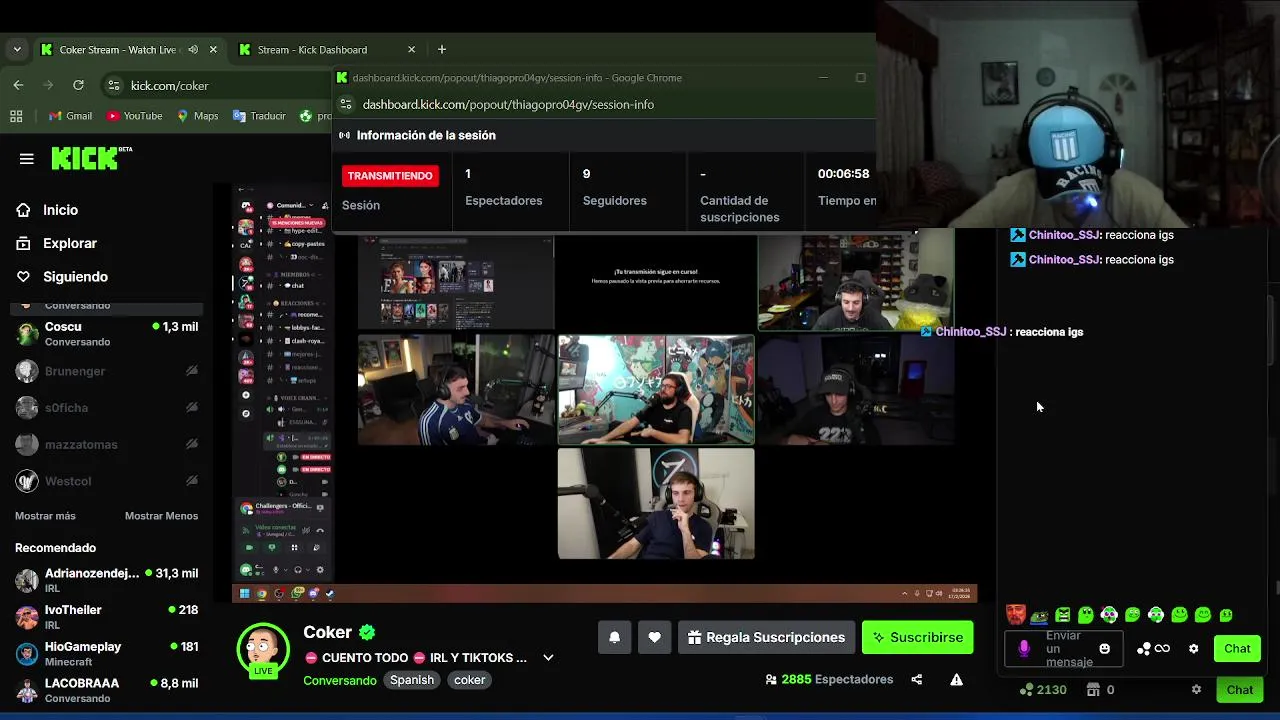Screen dimensions: 1280x720
Task: Open the shop icon showing 0
Action: click(1101, 690)
